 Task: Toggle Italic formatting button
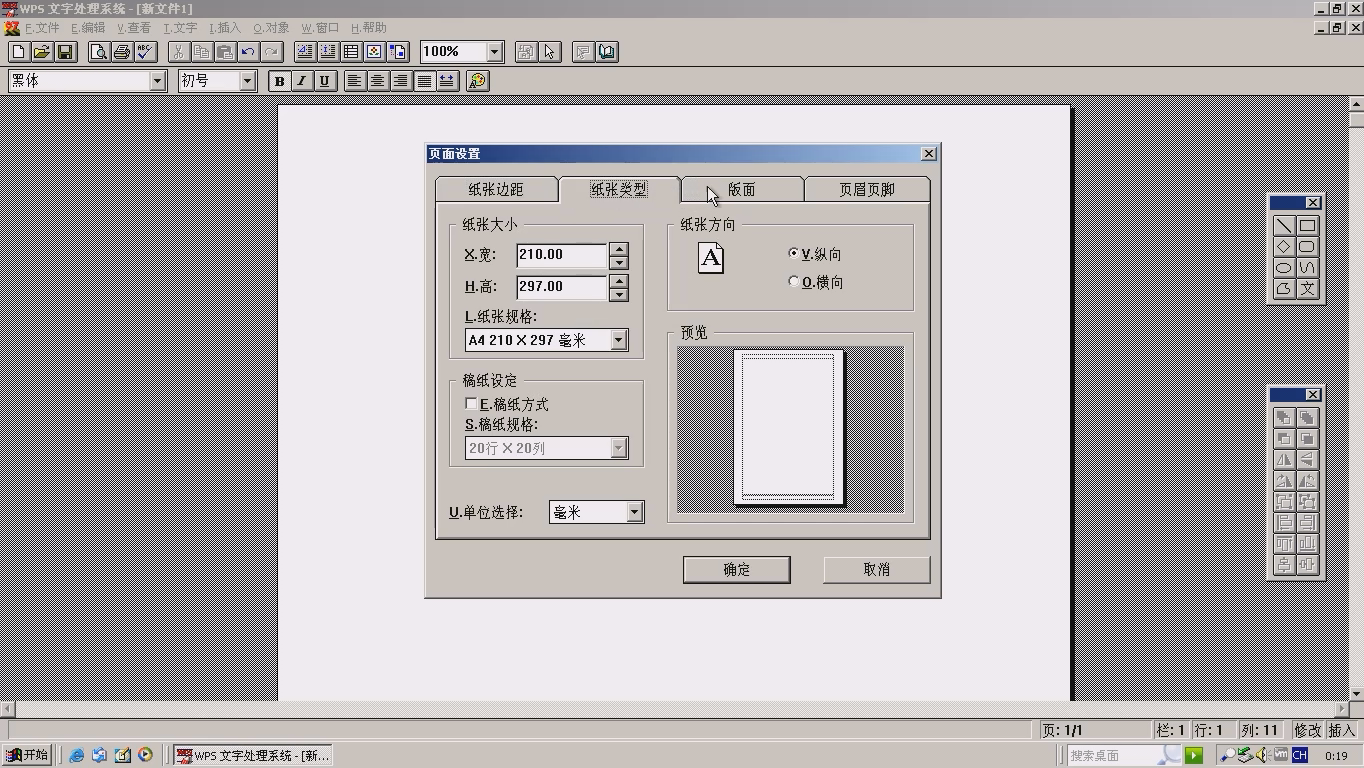tap(302, 81)
